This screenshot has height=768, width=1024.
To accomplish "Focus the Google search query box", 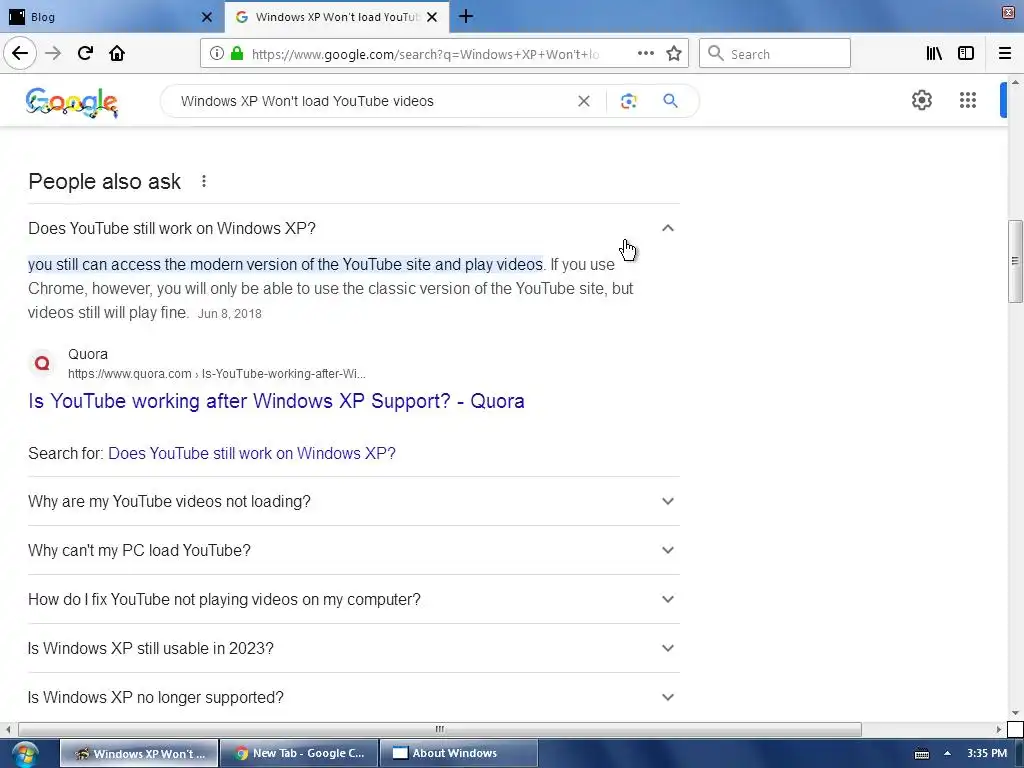I will click(372, 101).
